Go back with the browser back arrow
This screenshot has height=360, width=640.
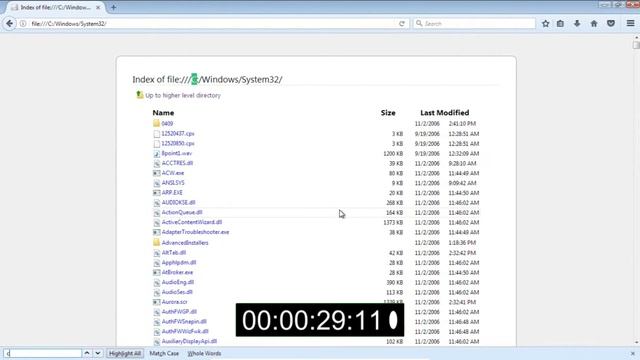tap(9, 24)
